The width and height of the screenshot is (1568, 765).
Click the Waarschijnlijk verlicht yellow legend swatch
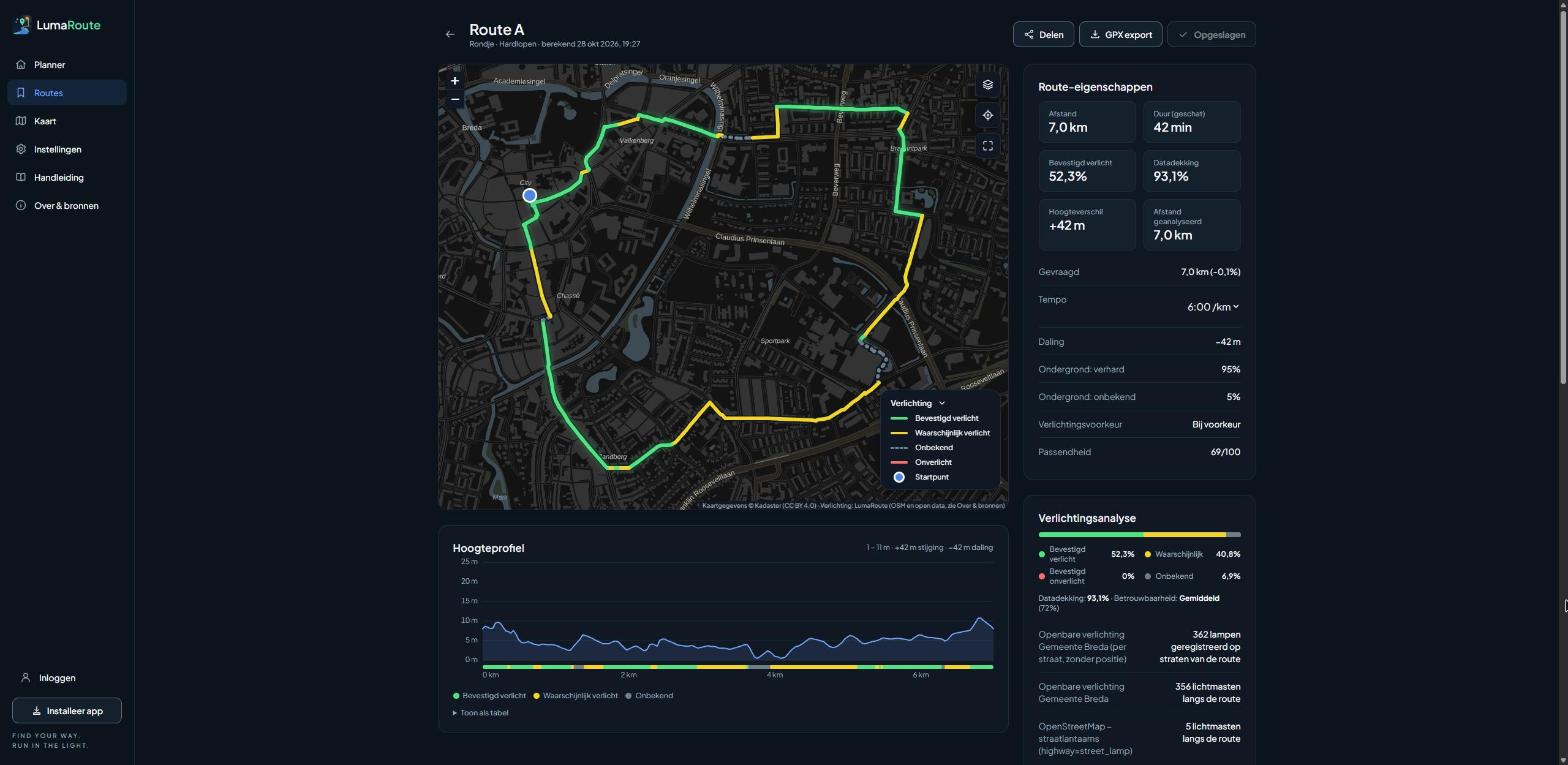pos(899,433)
